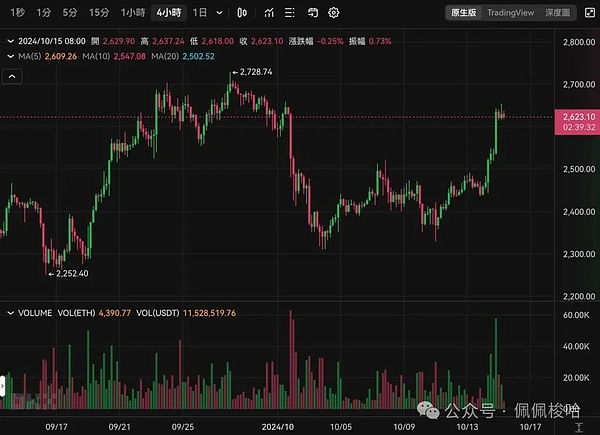Select the 1小時 timeframe
Screen dimensions: 600x435
[133, 13]
